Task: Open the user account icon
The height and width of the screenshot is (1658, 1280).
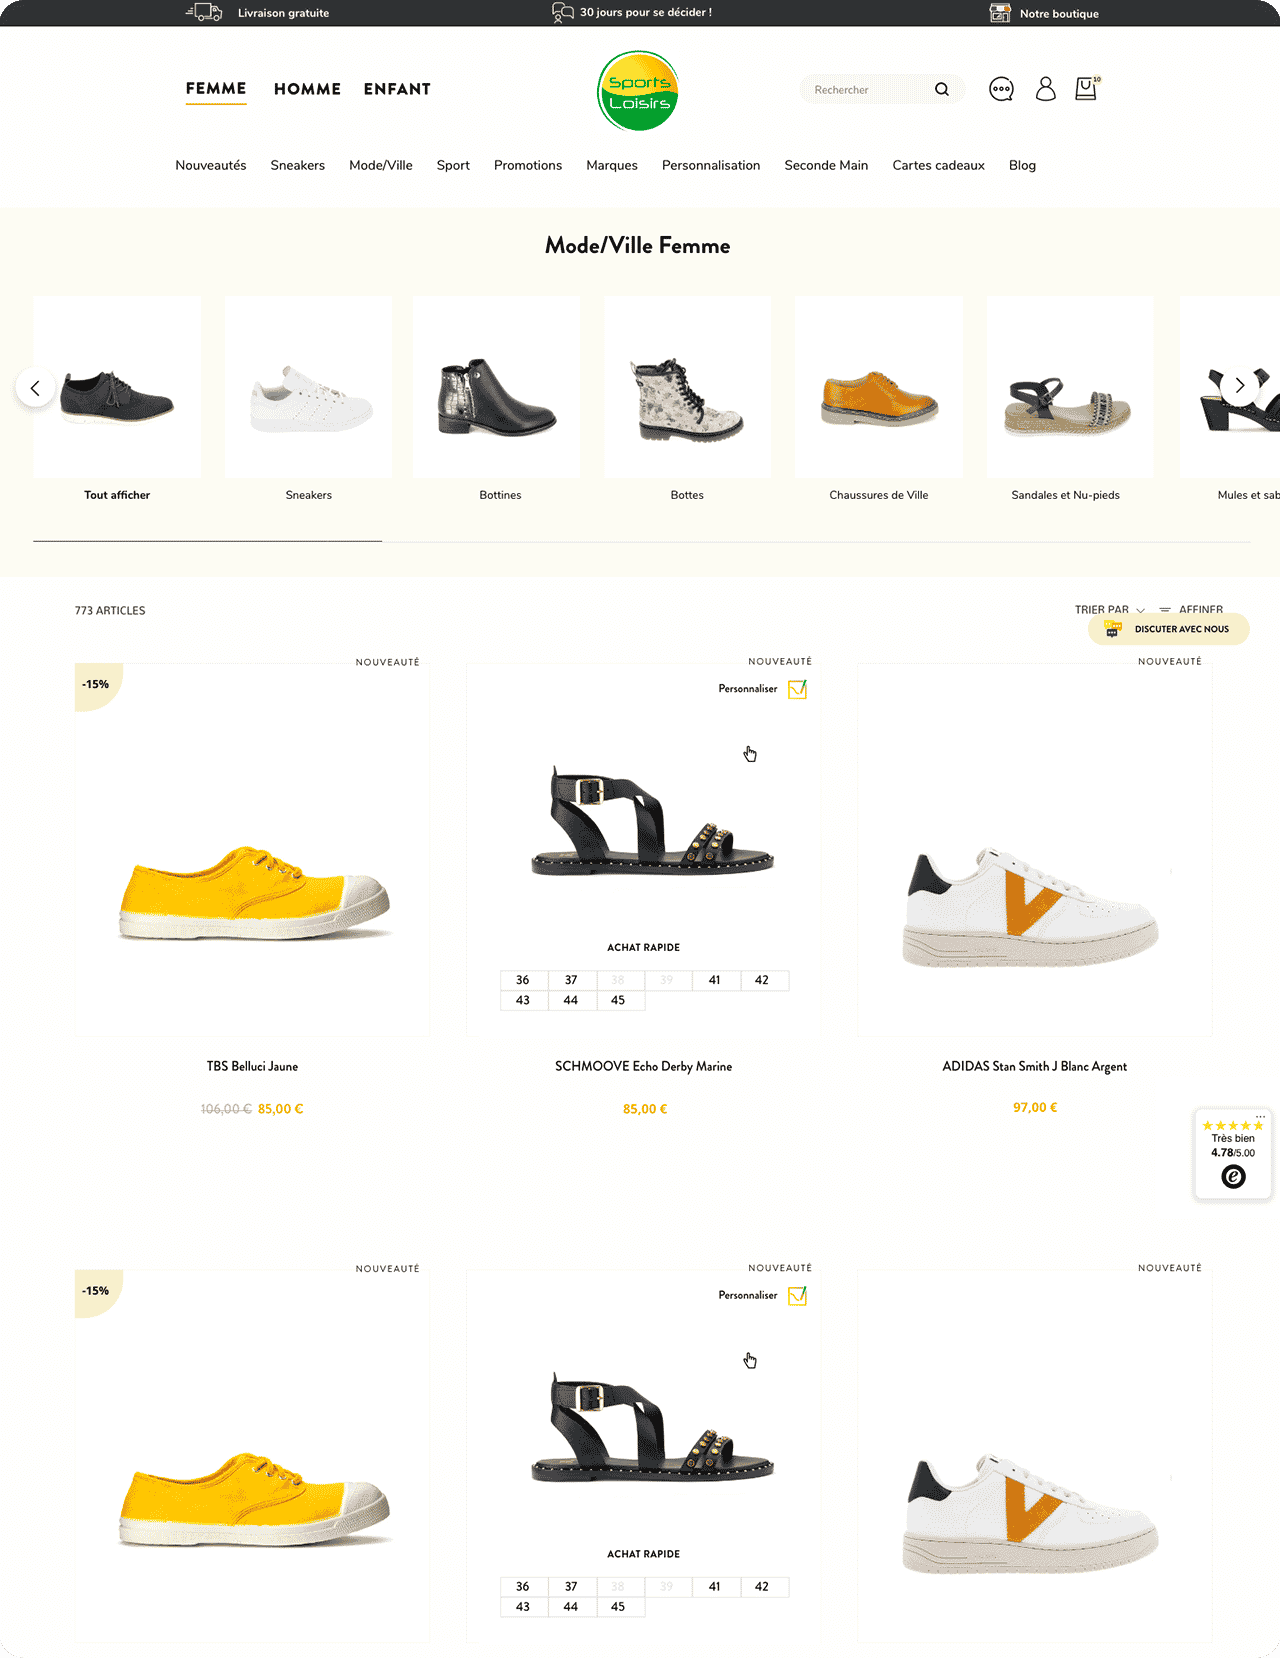Action: point(1046,89)
